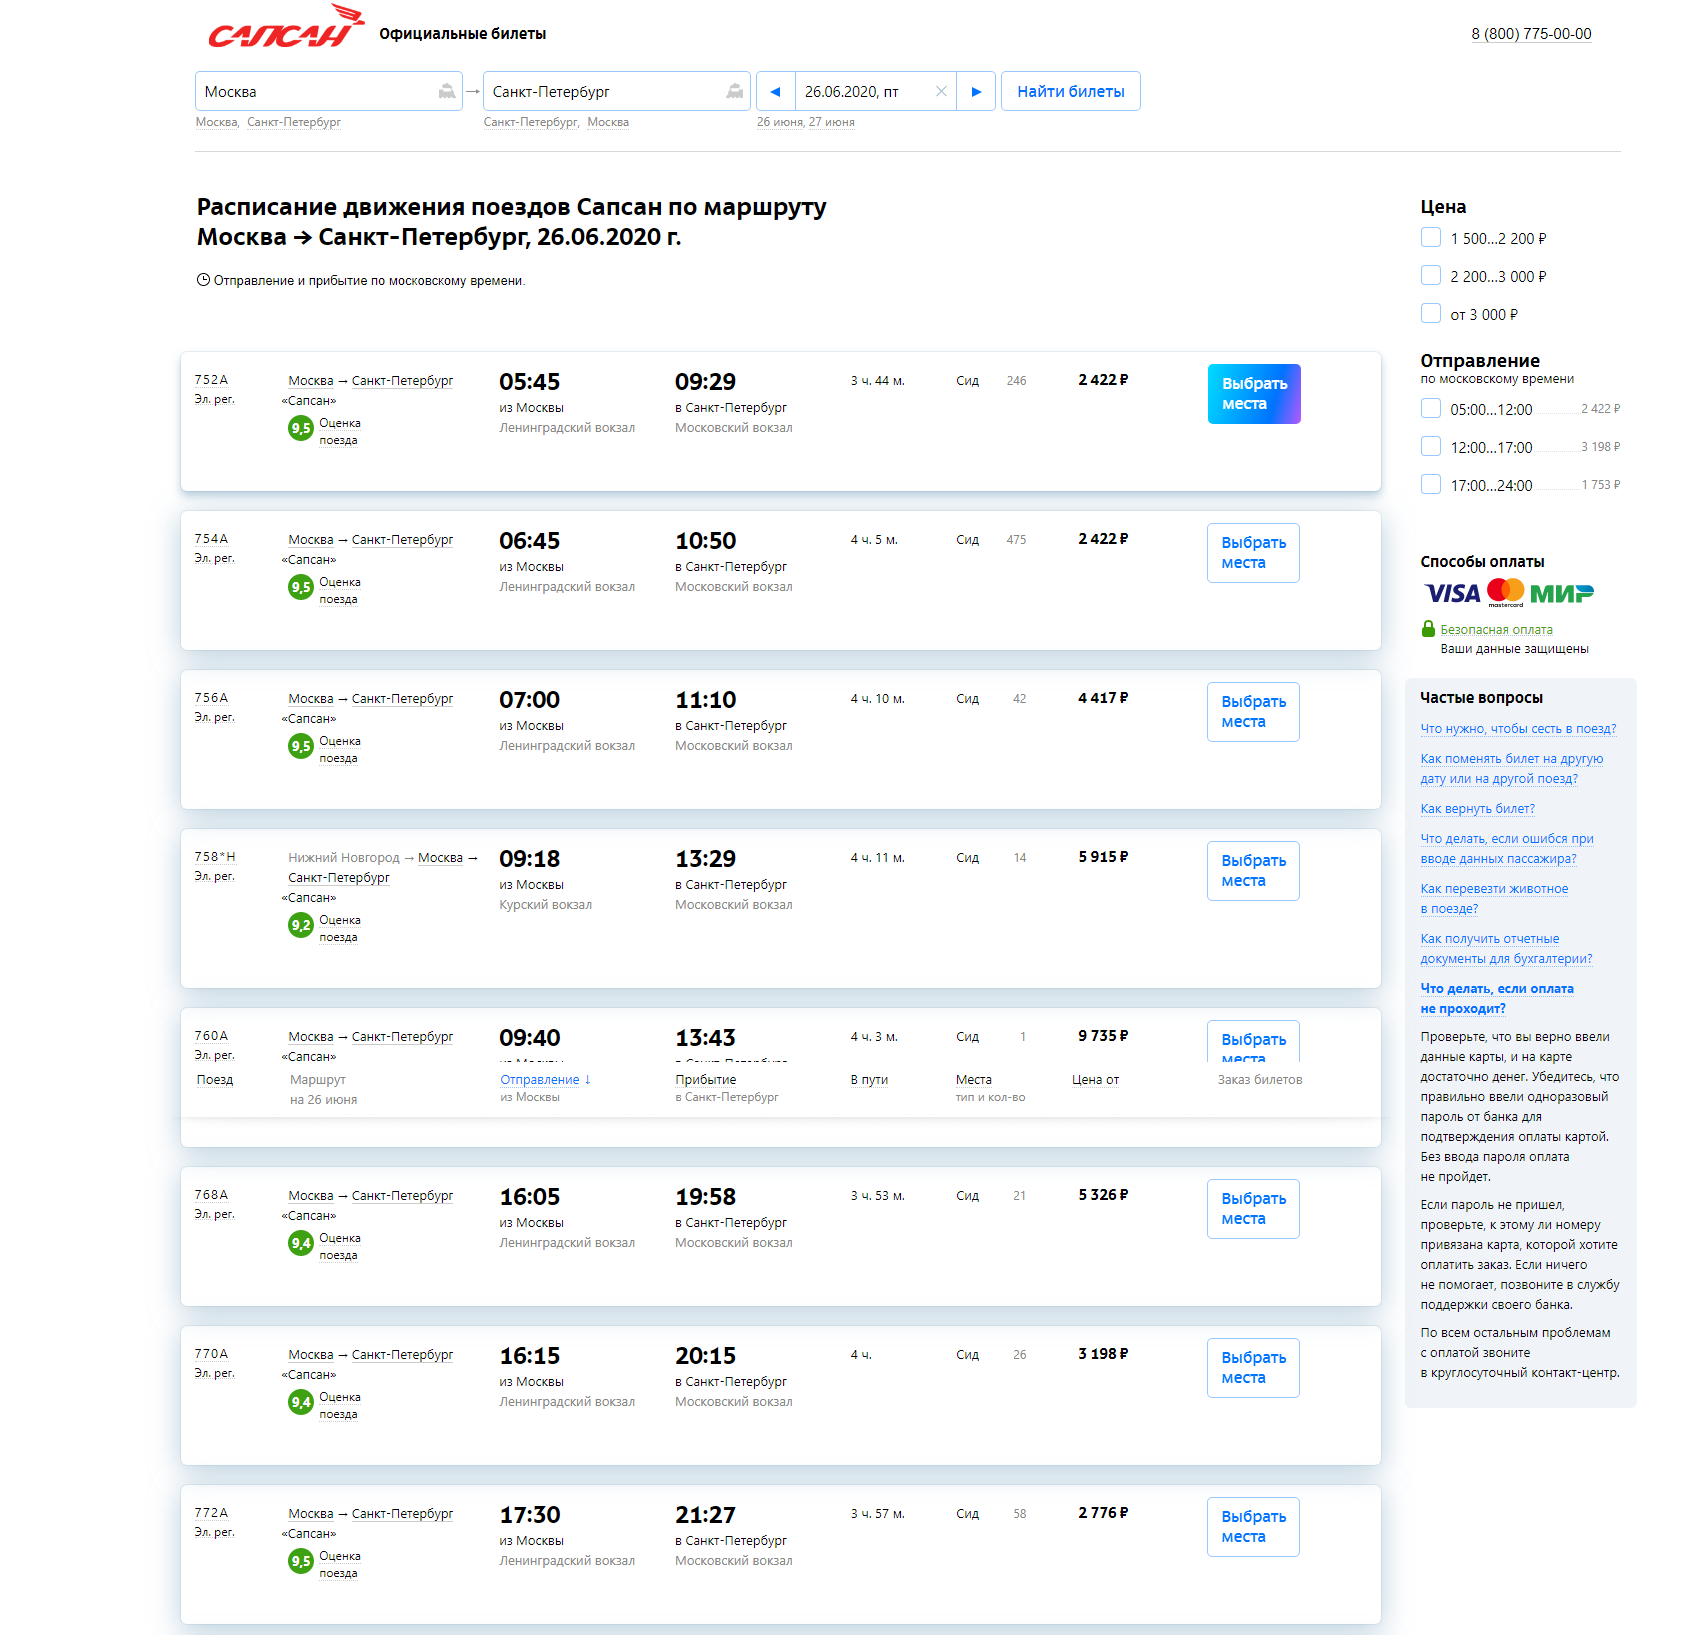Image resolution: width=1708 pixels, height=1635 pixels.
Task: Click the Sapsan logo
Action: click(x=285, y=27)
